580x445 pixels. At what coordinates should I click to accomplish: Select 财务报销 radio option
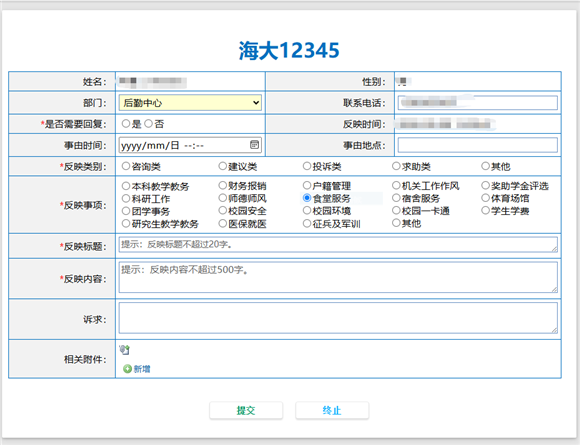222,185
